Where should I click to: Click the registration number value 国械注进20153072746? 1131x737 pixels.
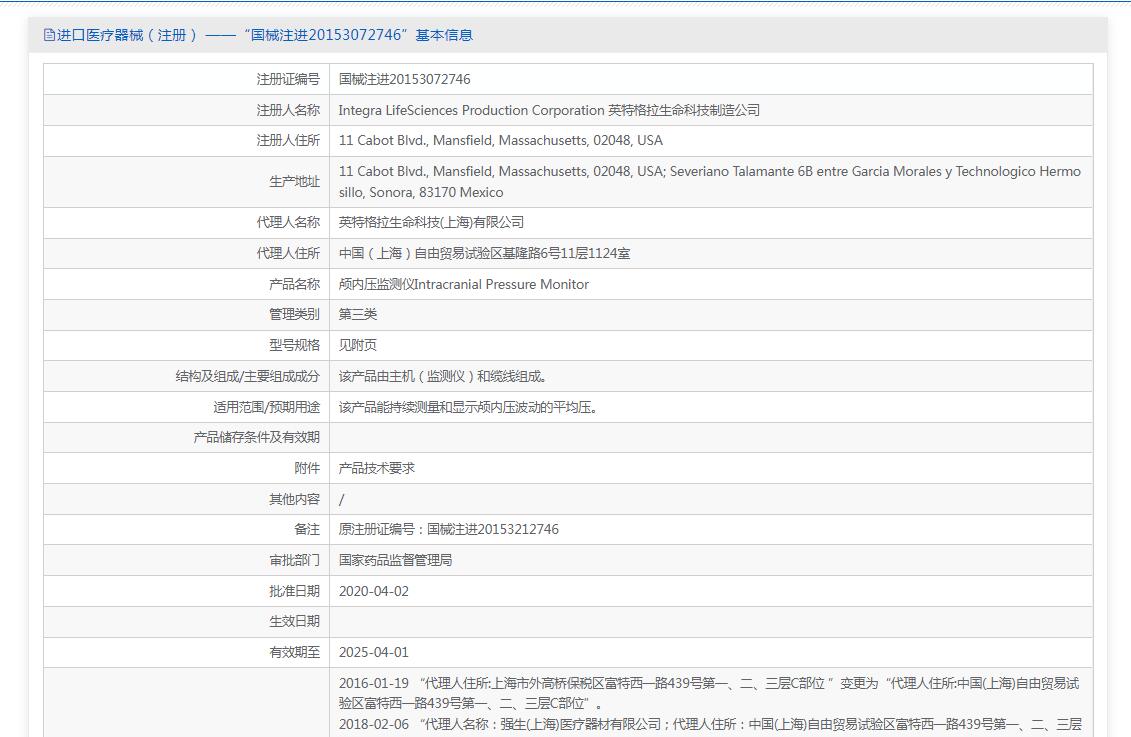pos(404,79)
